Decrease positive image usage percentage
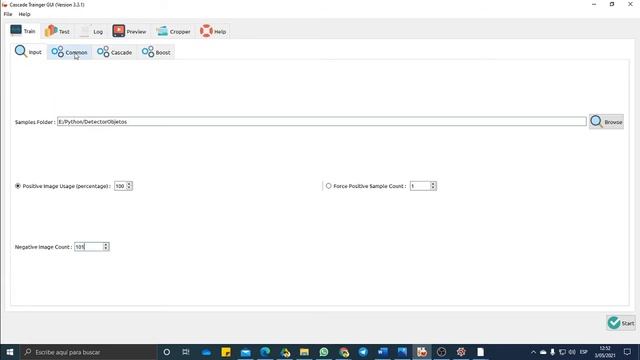 tap(129, 188)
